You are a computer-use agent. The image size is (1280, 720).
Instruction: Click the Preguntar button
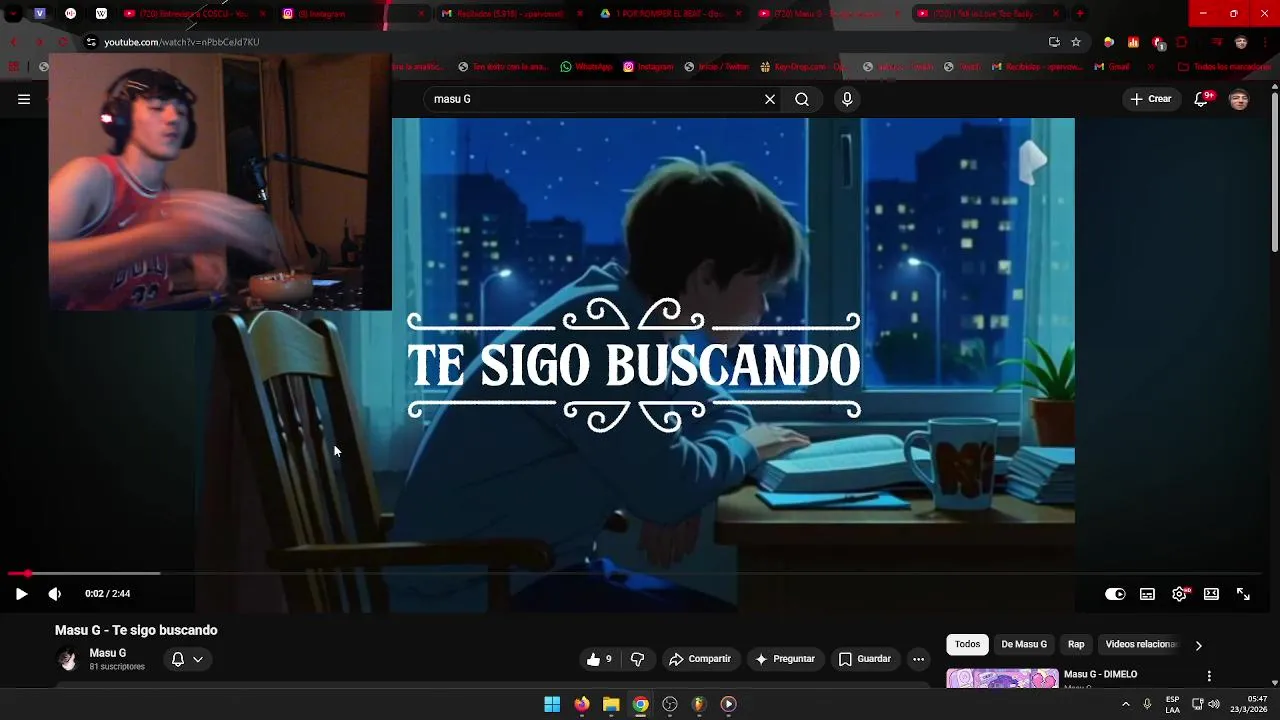(785, 659)
